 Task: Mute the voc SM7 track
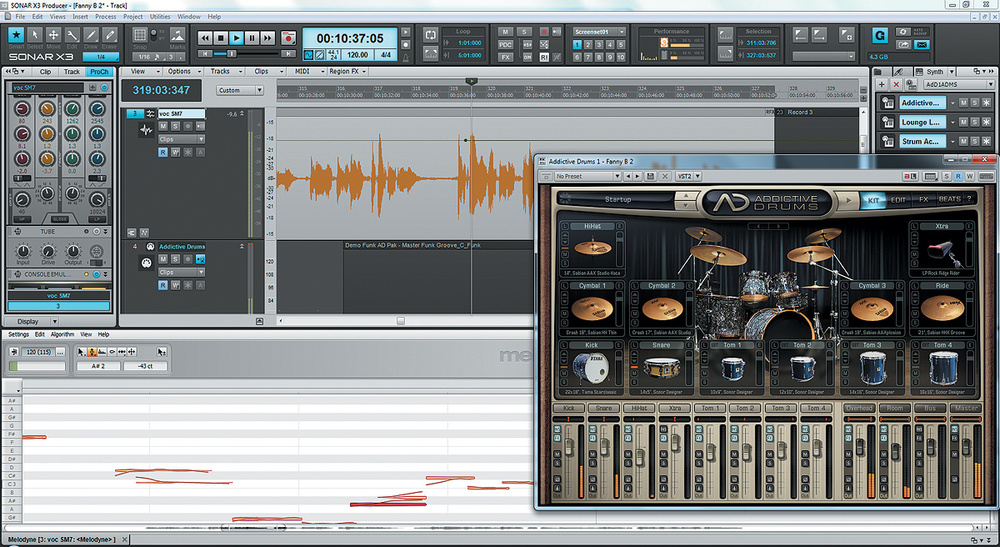[x=163, y=126]
